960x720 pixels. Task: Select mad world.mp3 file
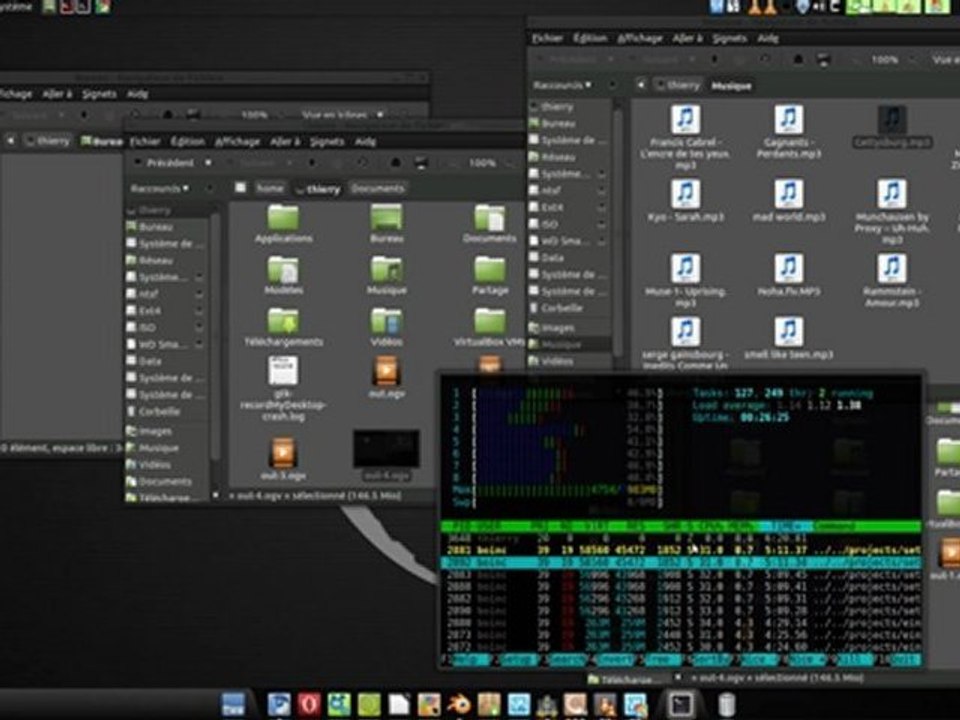[x=789, y=201]
